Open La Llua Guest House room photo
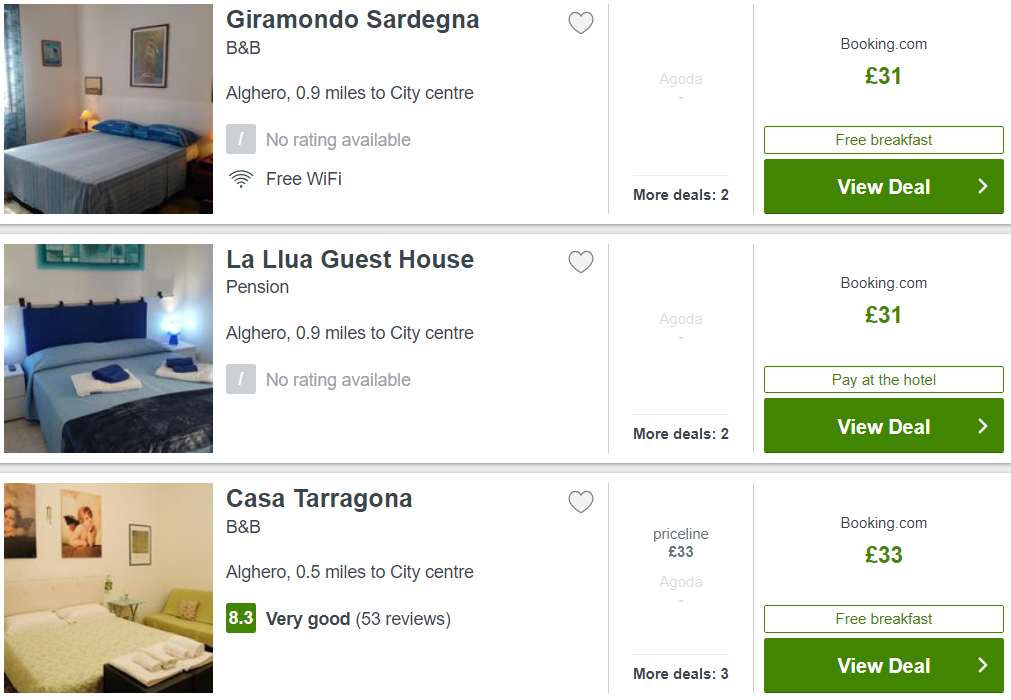Image resolution: width=1011 pixels, height=700 pixels. pyautogui.click(x=108, y=348)
